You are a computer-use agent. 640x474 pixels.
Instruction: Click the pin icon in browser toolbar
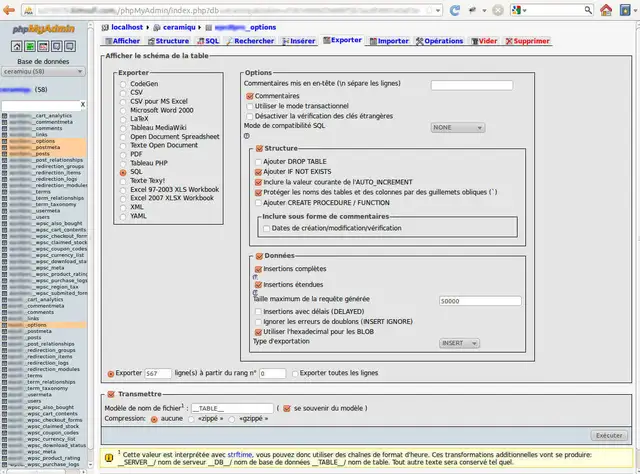click(x=472, y=10)
